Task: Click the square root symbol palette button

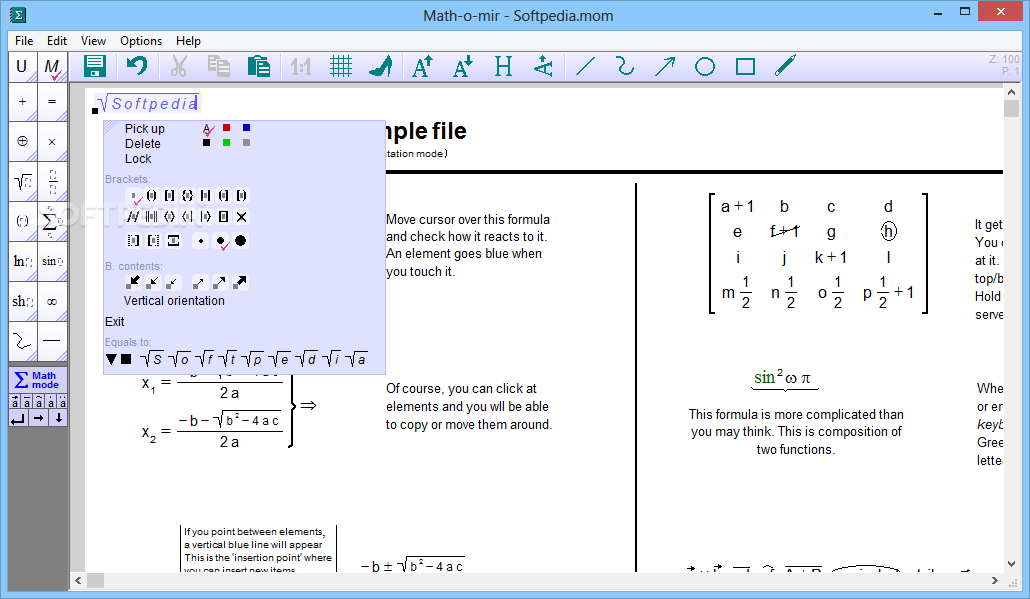Action: click(23, 181)
